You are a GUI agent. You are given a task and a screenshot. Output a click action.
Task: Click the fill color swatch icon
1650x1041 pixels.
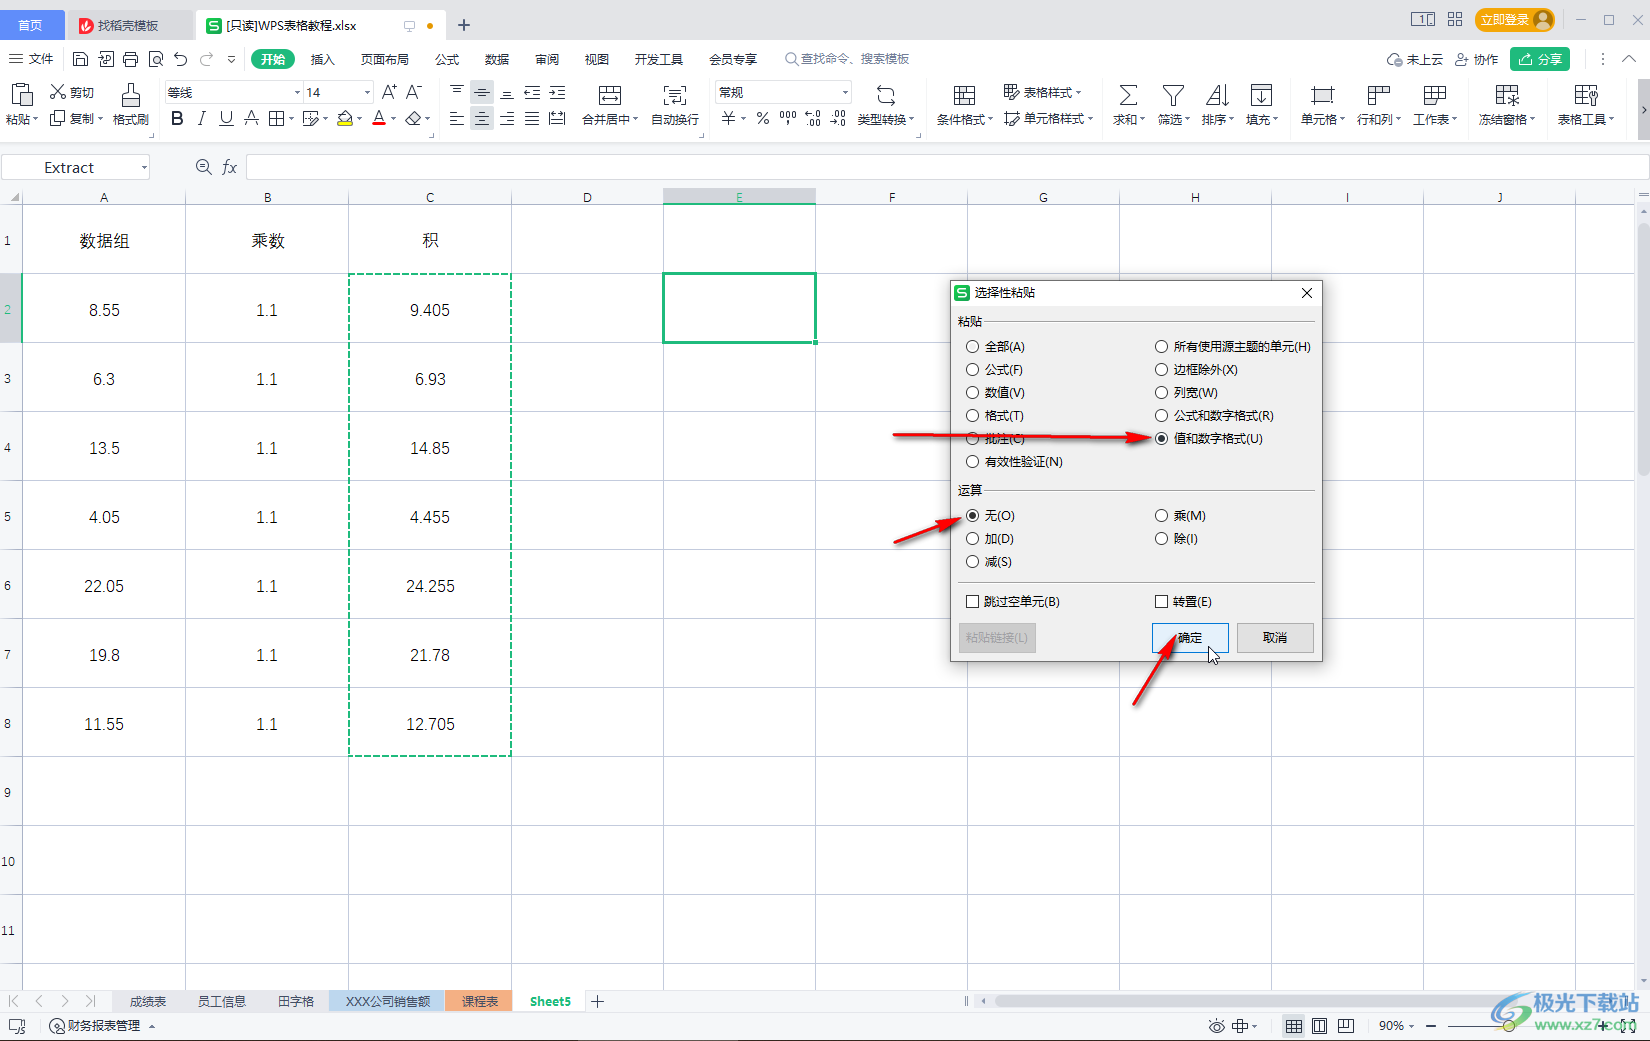pos(345,119)
